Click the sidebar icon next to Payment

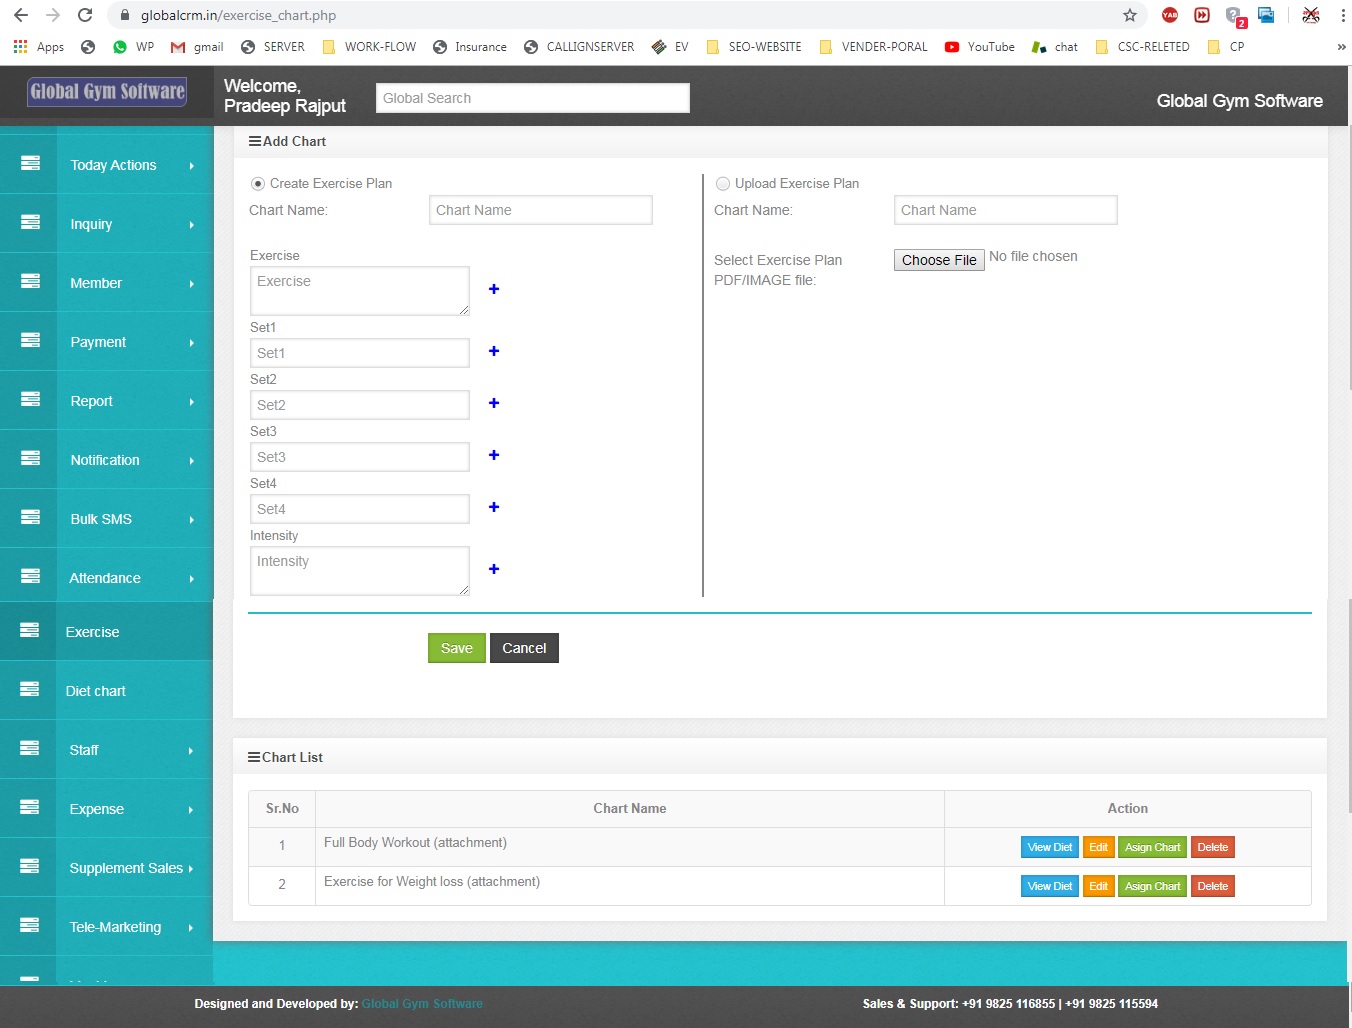[28, 341]
